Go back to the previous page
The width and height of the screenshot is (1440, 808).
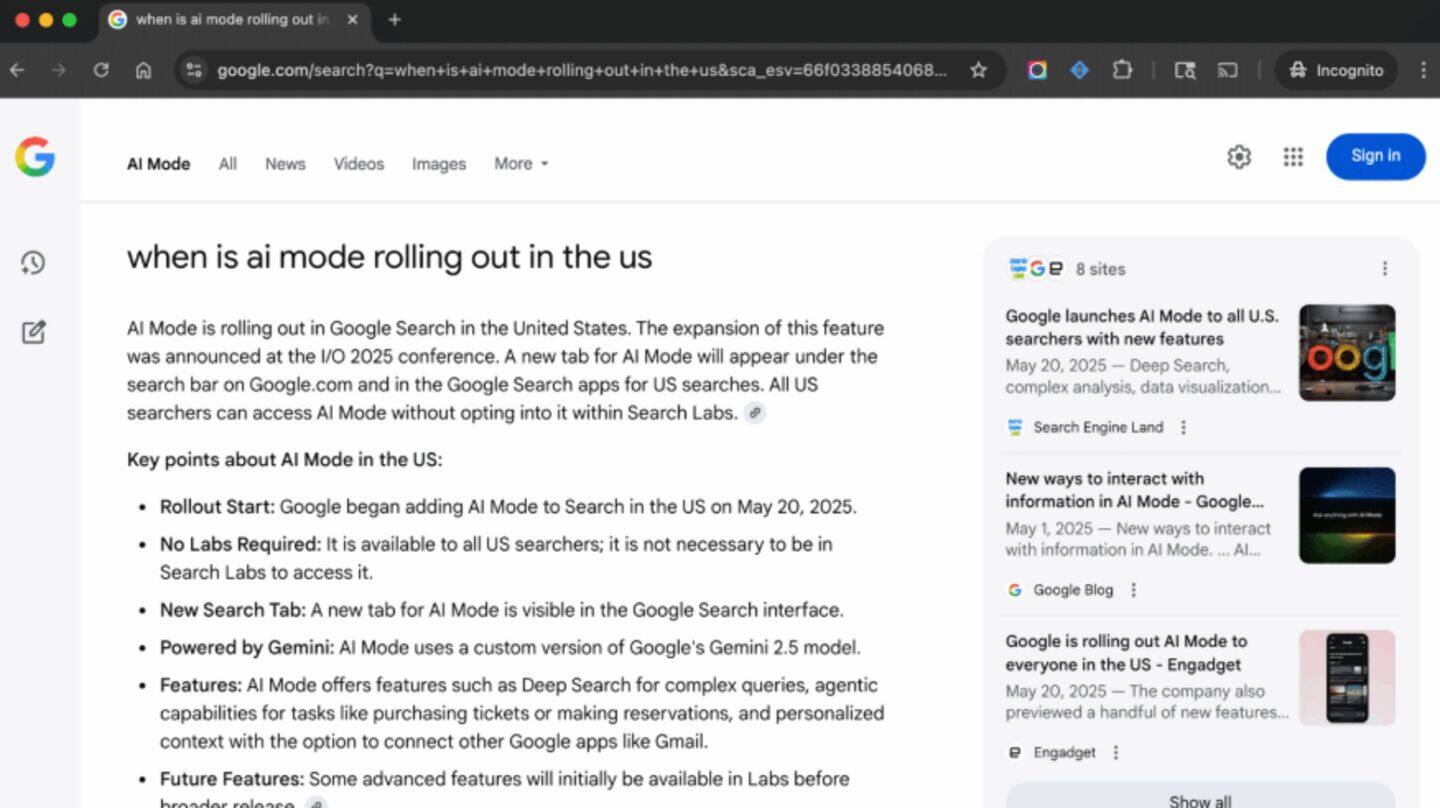coord(17,70)
